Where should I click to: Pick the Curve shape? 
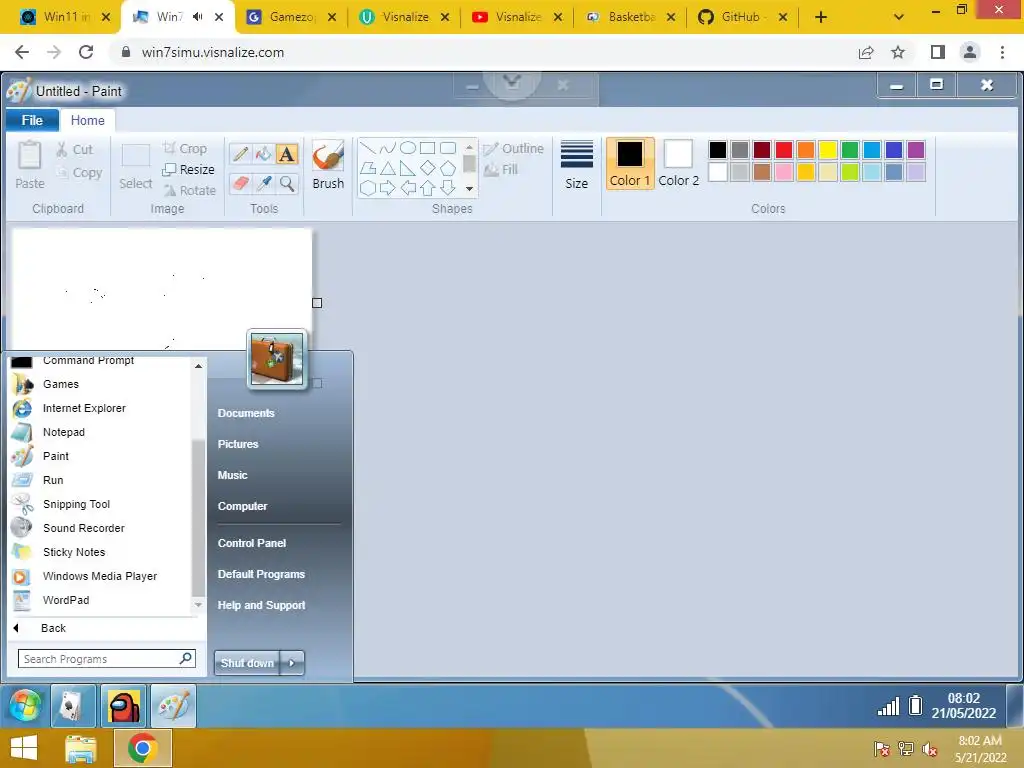pos(388,148)
